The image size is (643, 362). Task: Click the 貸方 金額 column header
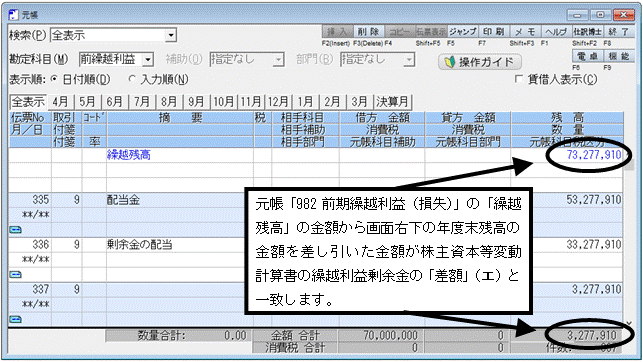468,118
